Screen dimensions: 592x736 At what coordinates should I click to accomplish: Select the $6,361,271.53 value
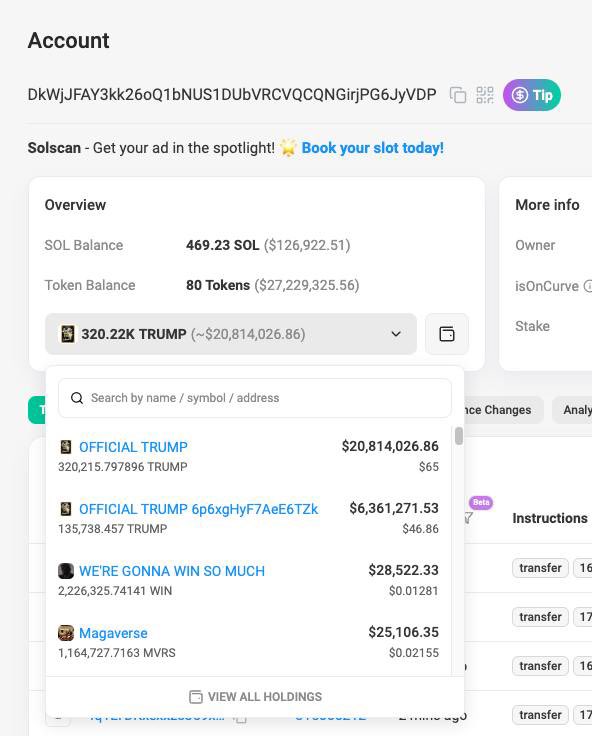coord(394,508)
